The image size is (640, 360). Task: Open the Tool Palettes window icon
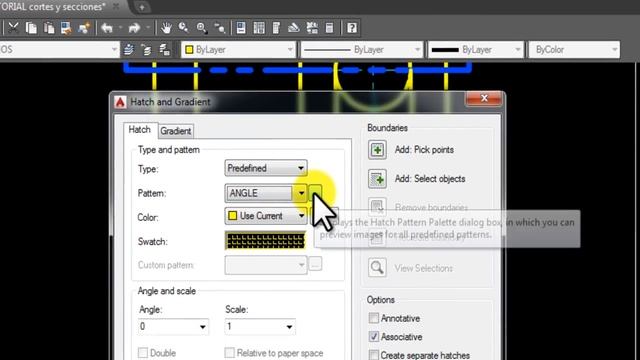point(276,28)
